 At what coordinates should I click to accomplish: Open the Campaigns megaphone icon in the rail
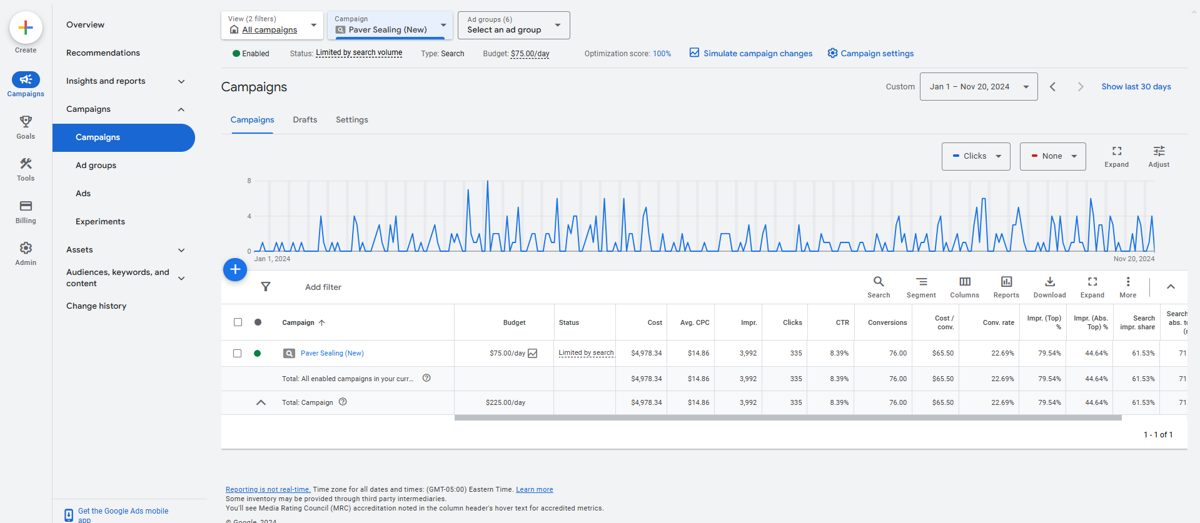pyautogui.click(x=25, y=80)
